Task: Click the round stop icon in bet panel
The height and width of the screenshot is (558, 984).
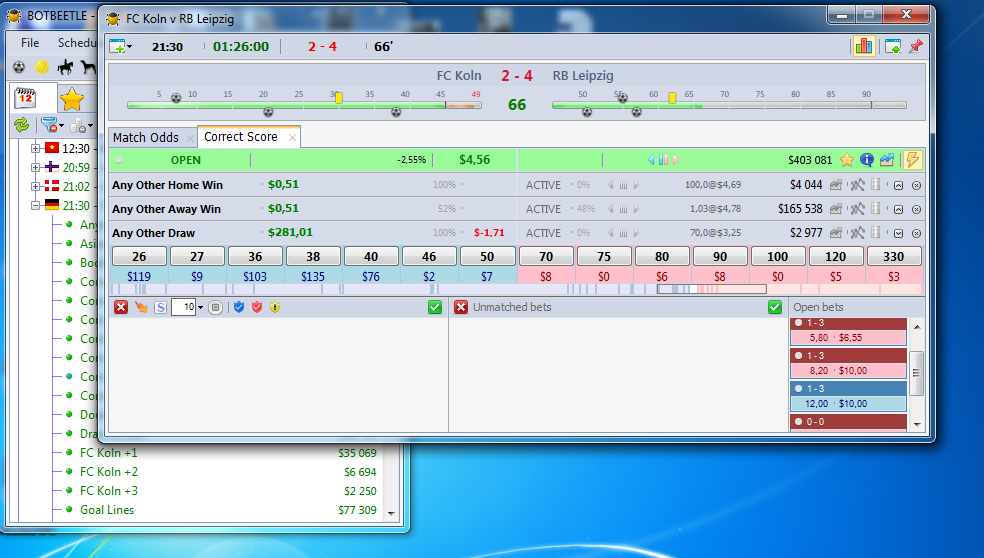Action: point(215,308)
